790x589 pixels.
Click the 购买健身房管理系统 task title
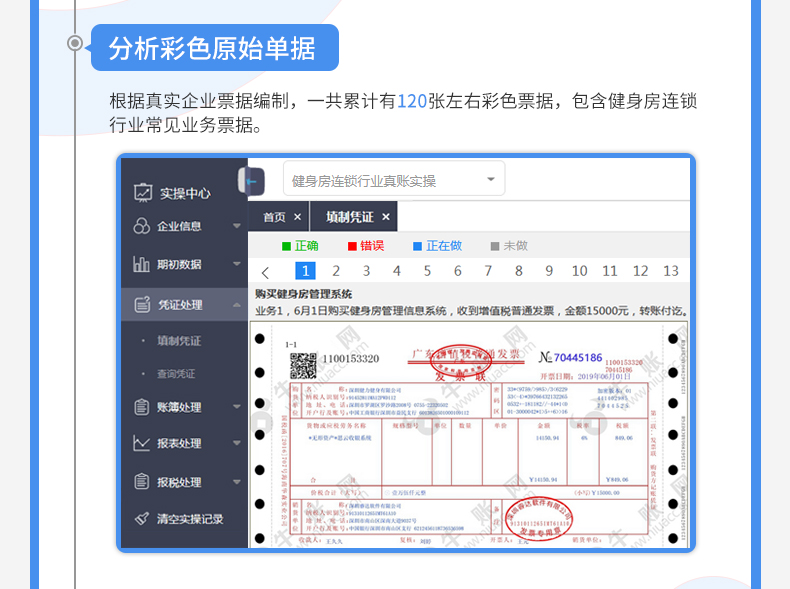(303, 294)
